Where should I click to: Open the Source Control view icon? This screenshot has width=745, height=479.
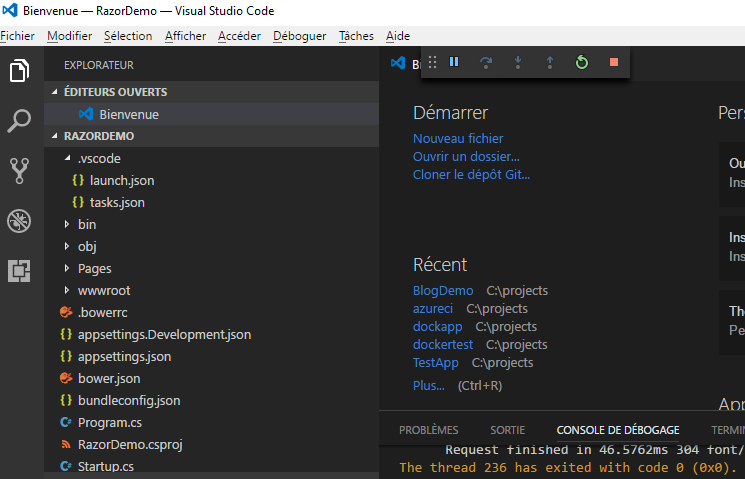tap(20, 170)
